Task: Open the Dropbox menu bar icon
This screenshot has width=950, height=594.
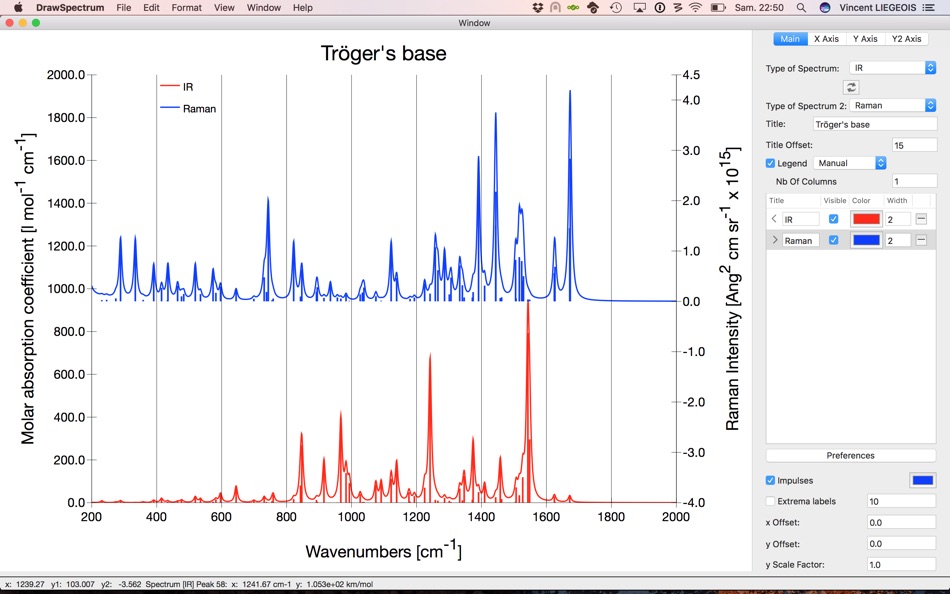Action: pos(538,7)
